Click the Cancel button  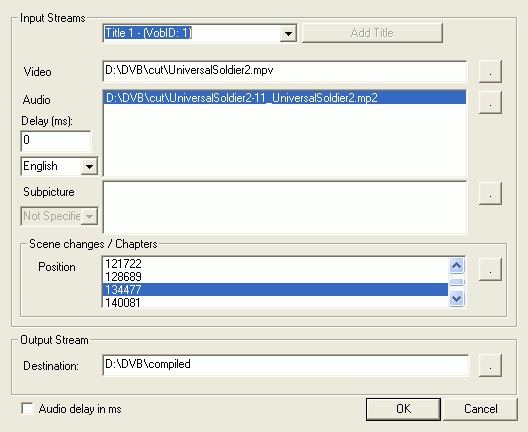tap(481, 409)
